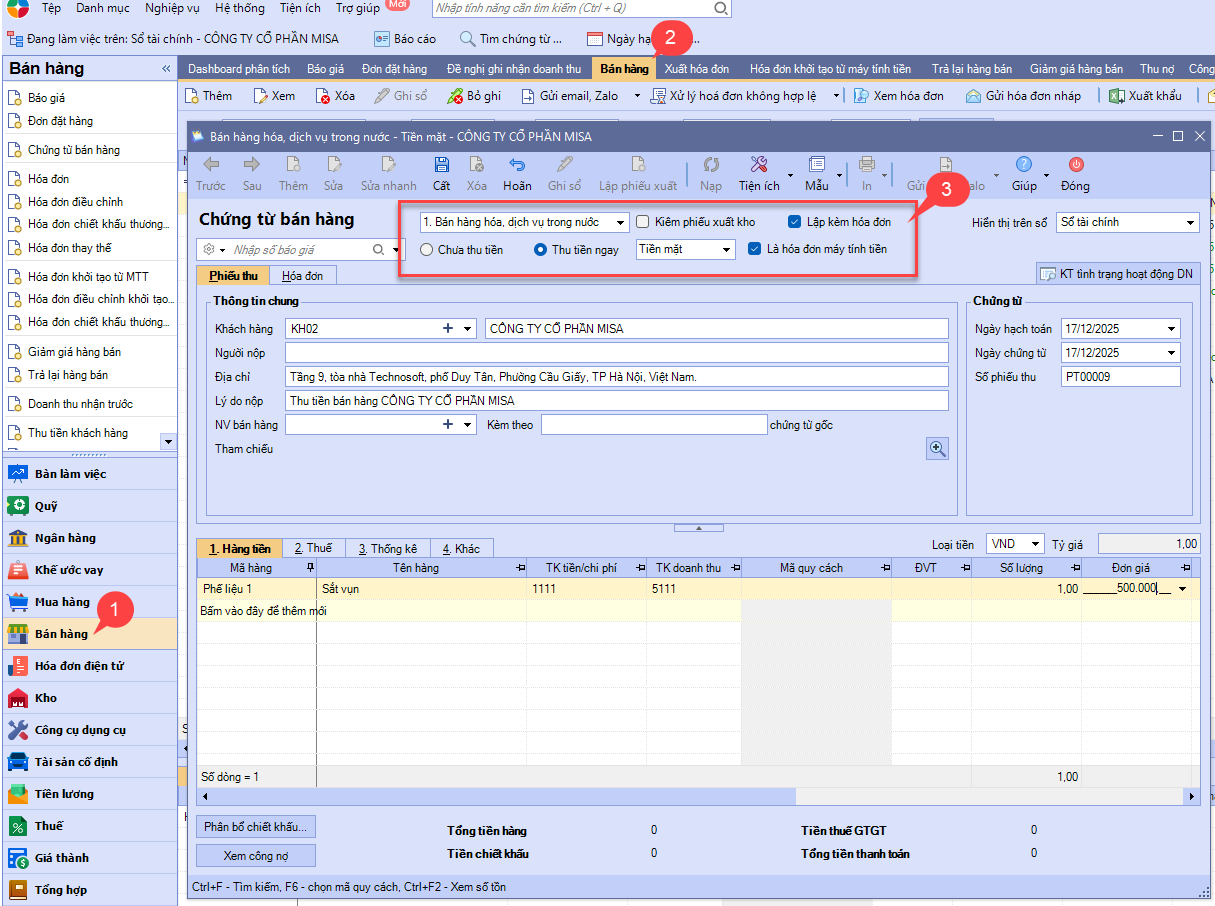Click the Hoãn undo icon

point(517,165)
